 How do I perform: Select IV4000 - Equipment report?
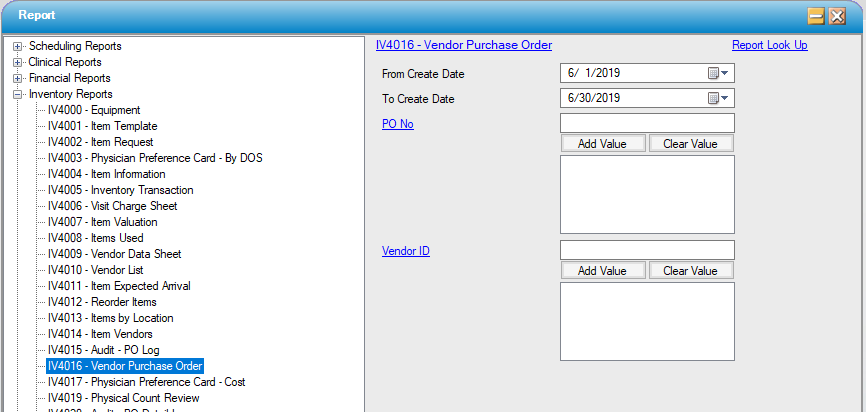tap(94, 110)
